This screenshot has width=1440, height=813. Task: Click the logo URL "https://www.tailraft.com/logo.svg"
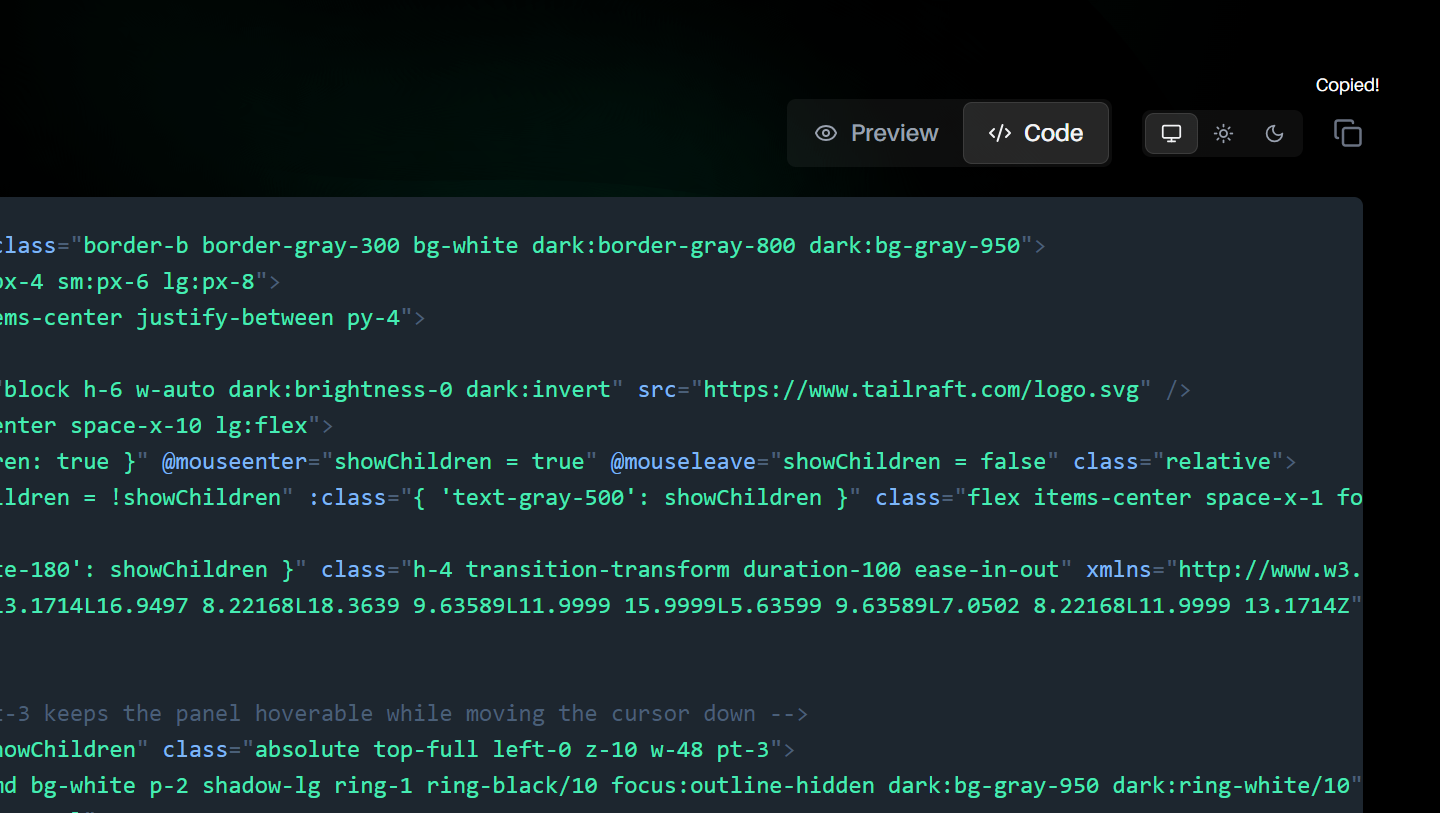coord(921,390)
